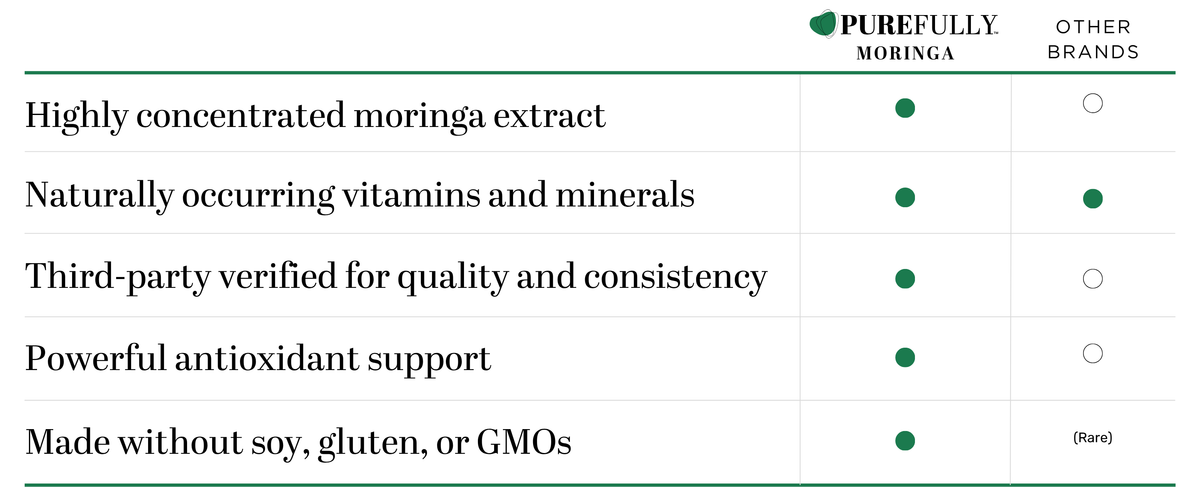The width and height of the screenshot is (1200, 492).
Task: Click Purefully green dot for vitamins and minerals
Action: [905, 198]
